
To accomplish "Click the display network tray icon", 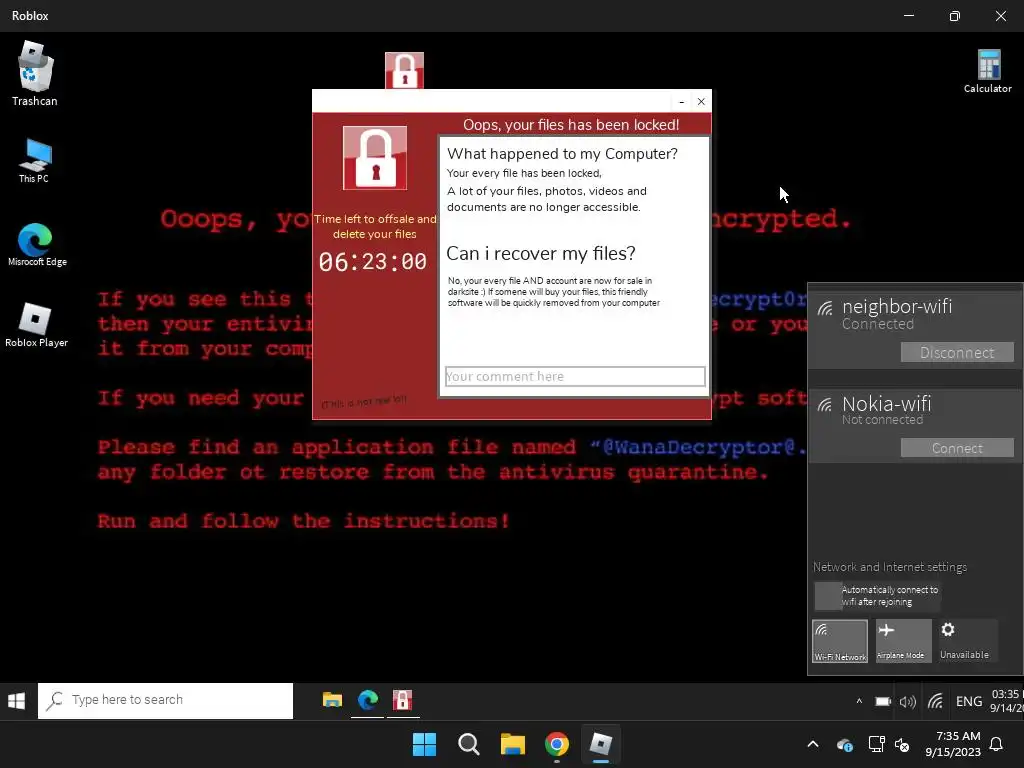I will [876, 744].
